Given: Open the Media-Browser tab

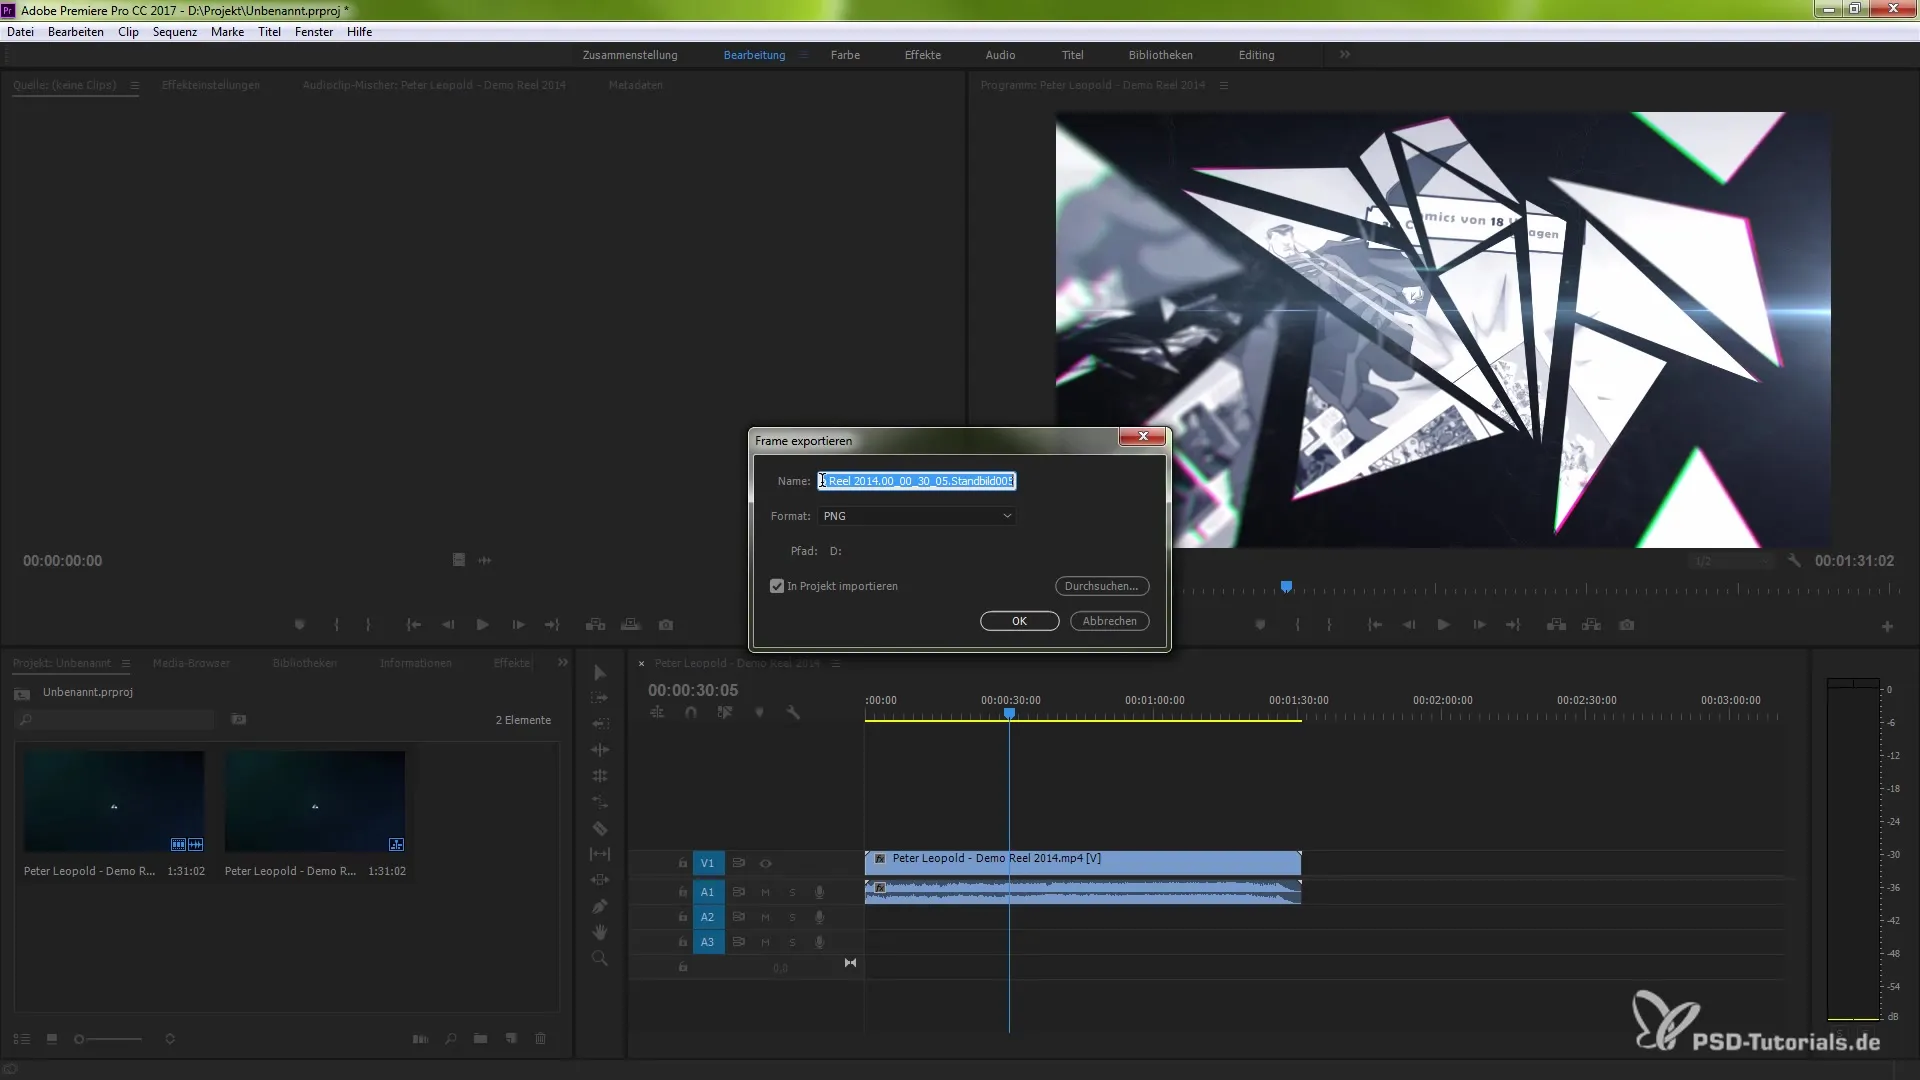Looking at the screenshot, I should [191, 663].
